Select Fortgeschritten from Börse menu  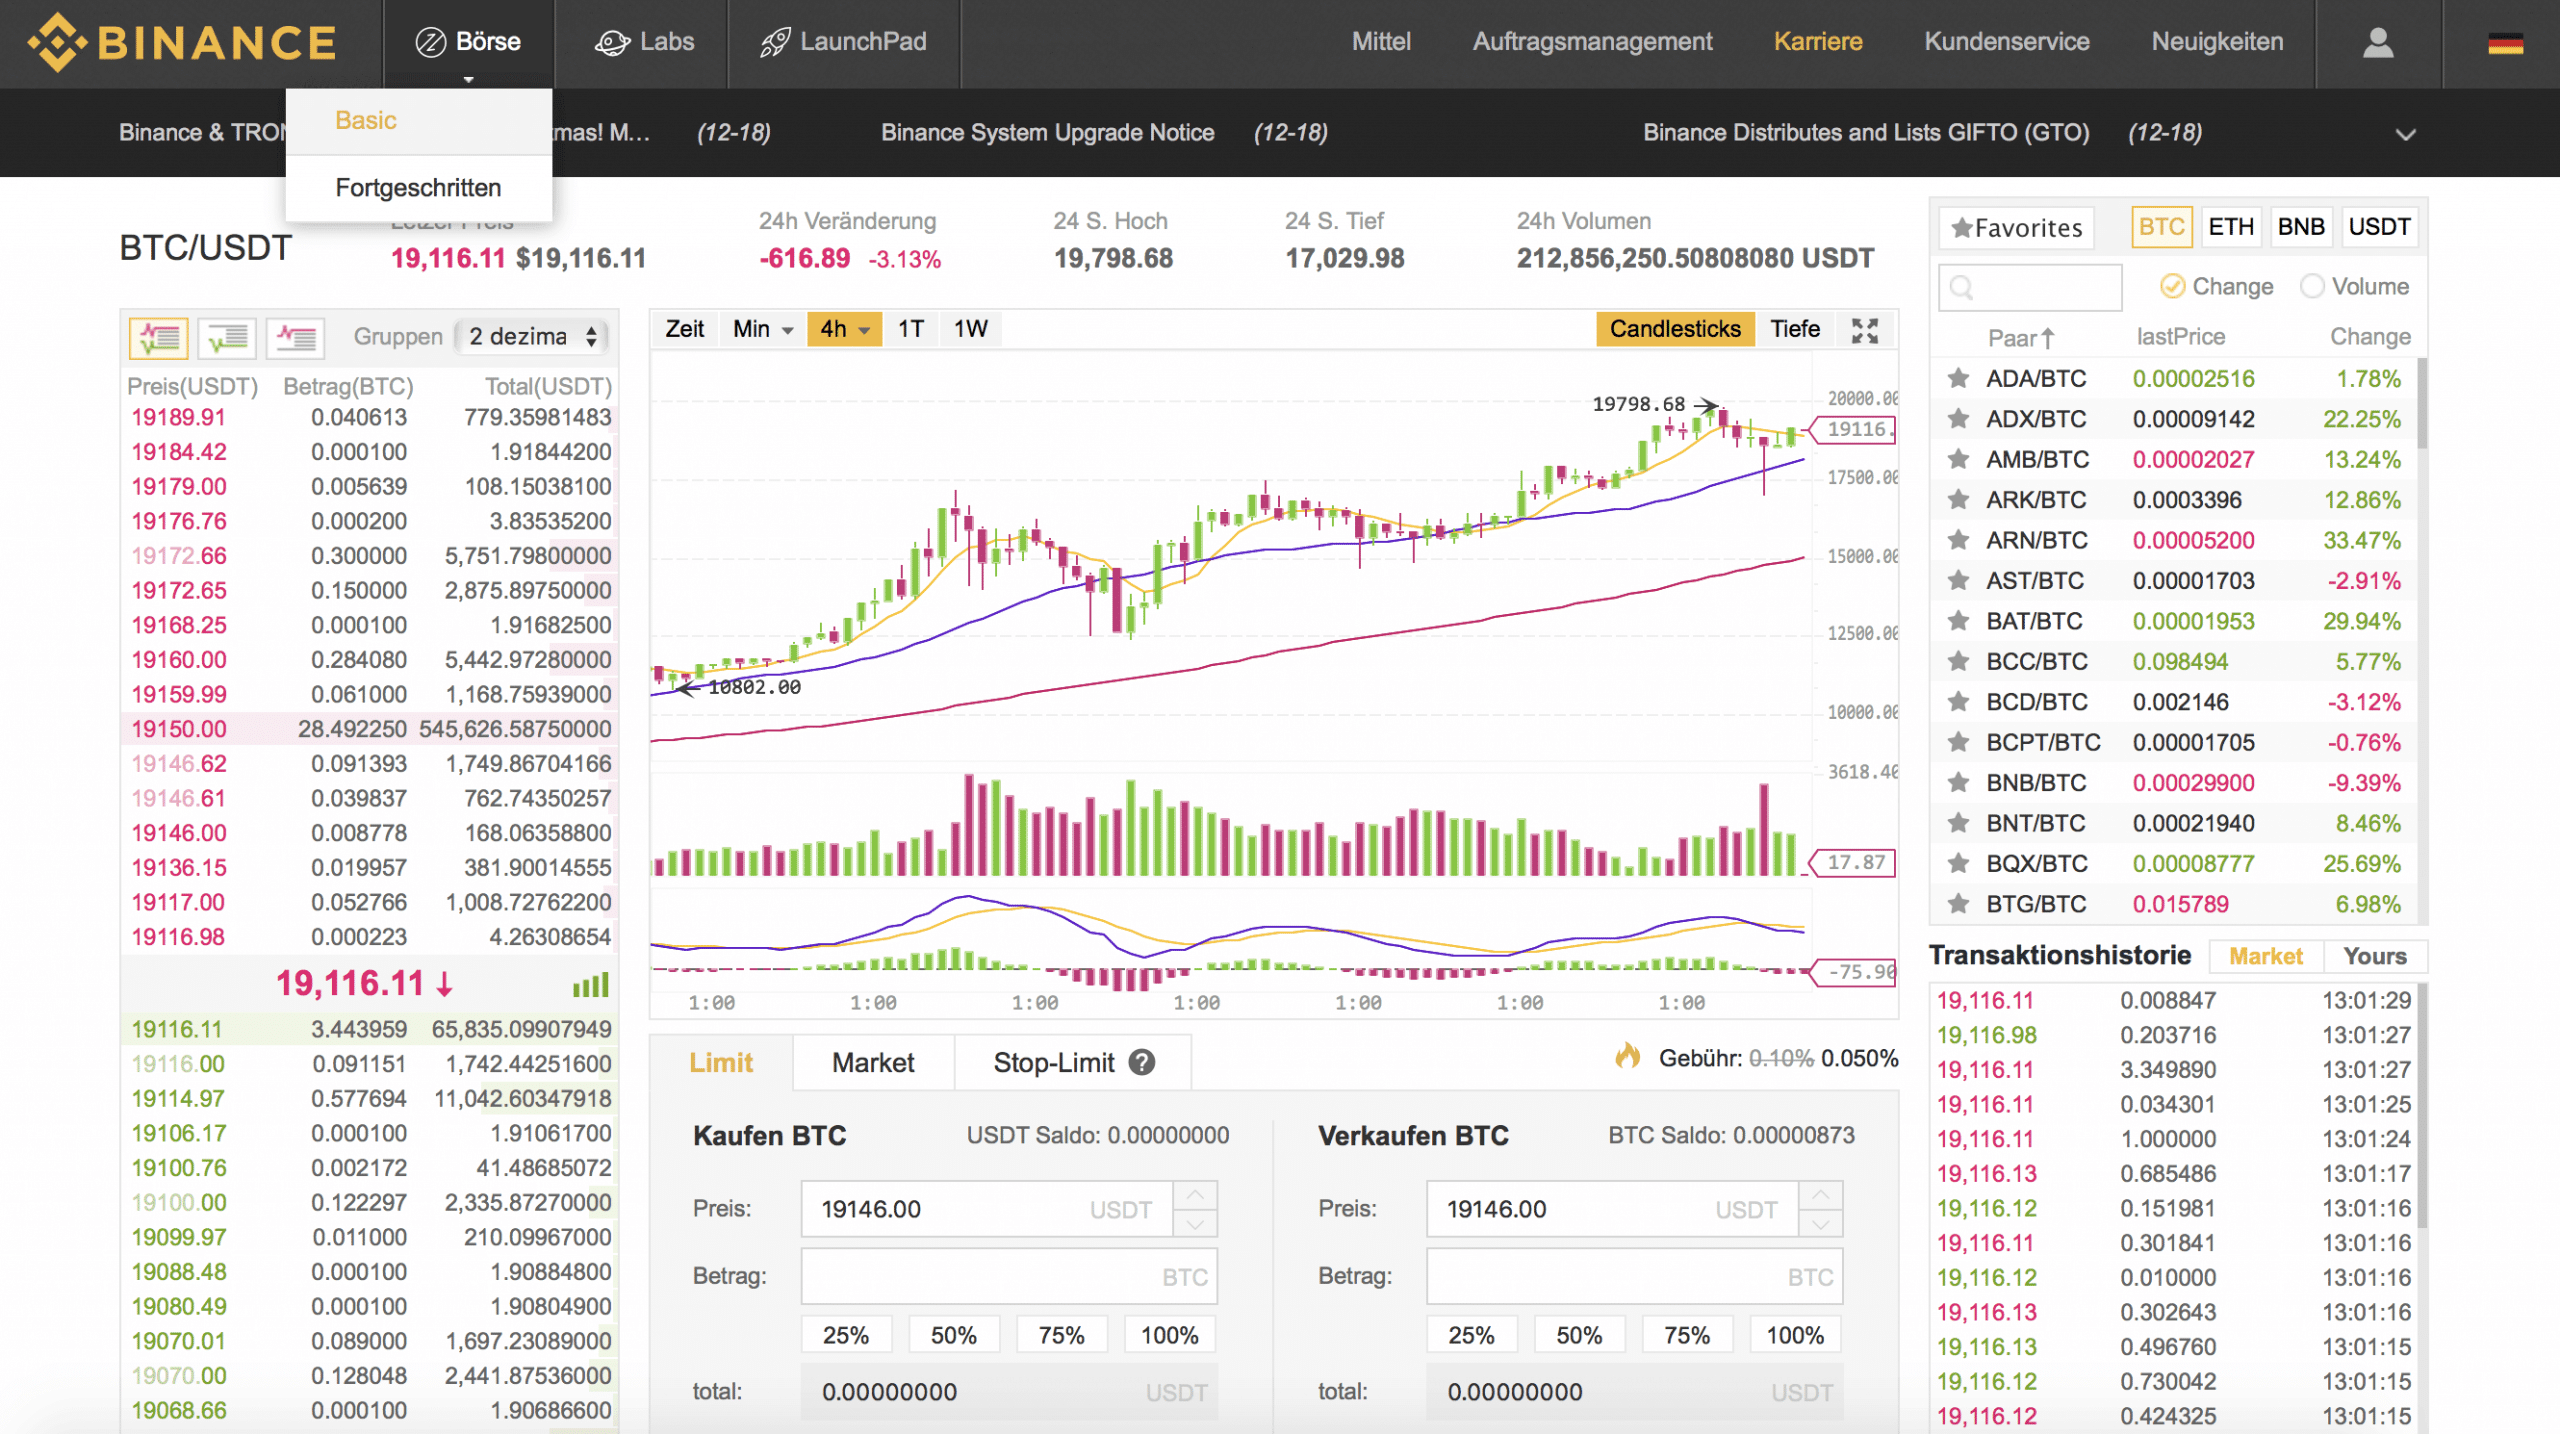418,188
